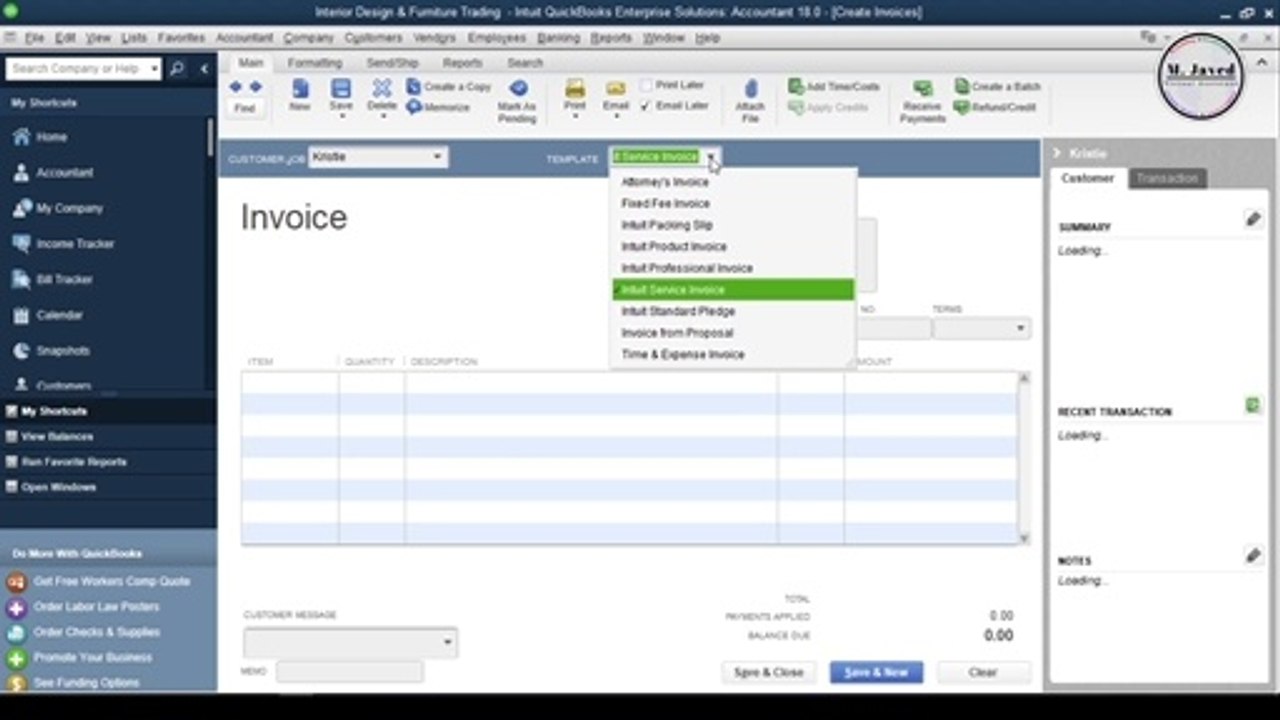1280x720 pixels.
Task: Click the Memo input field
Action: pos(349,672)
